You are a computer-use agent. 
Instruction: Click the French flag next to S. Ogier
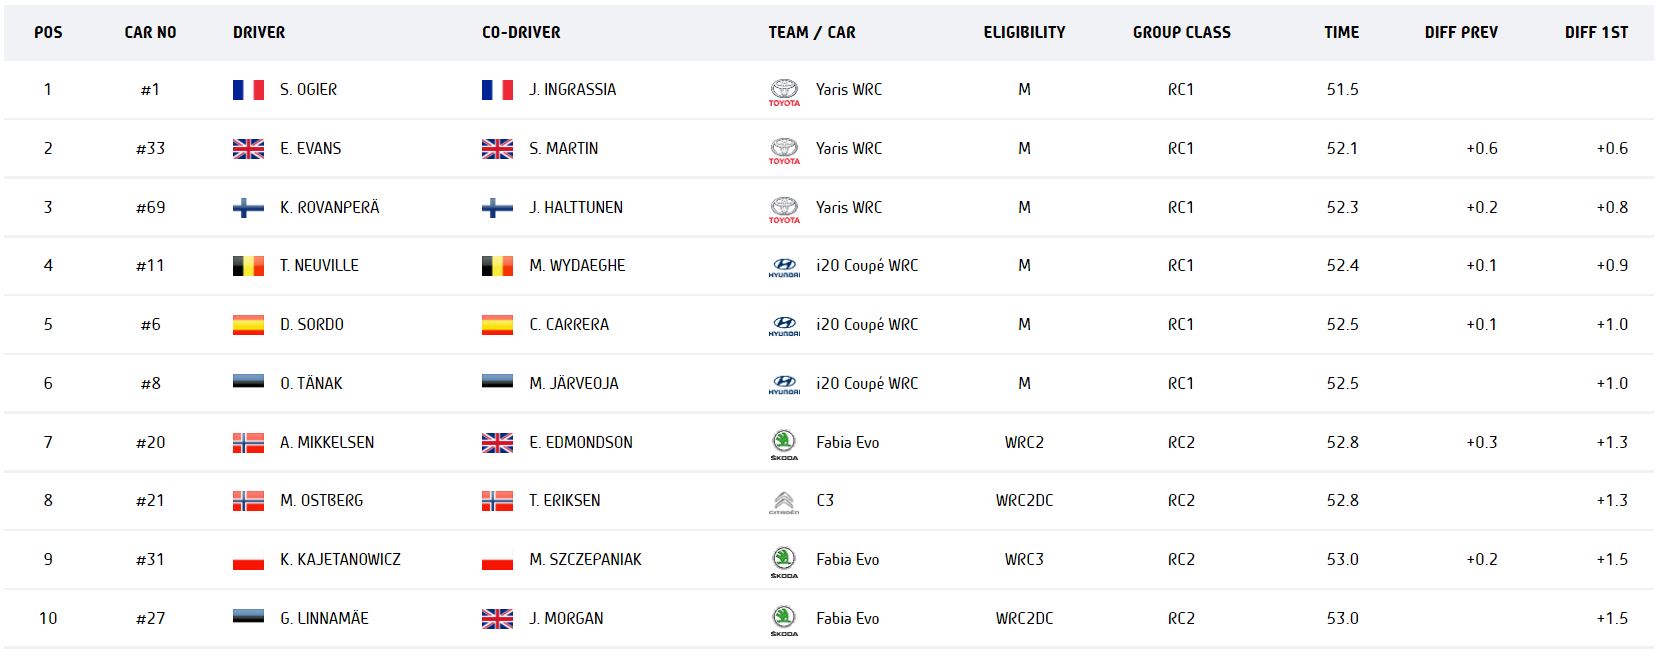[x=248, y=90]
